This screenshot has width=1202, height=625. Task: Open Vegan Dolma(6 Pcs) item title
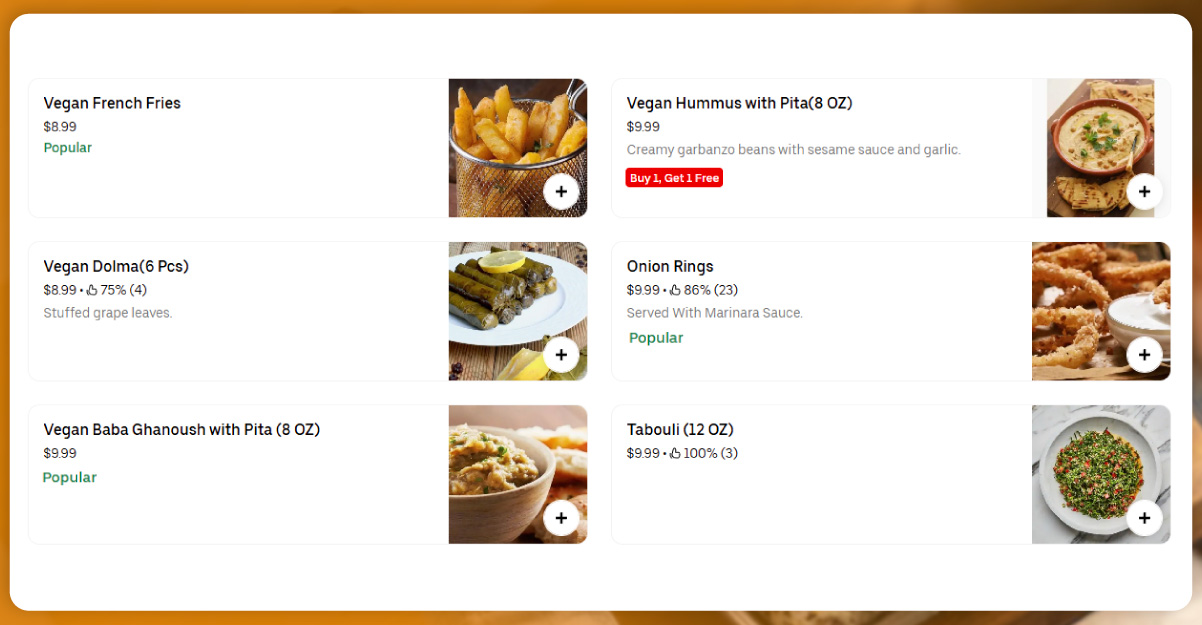click(x=116, y=266)
